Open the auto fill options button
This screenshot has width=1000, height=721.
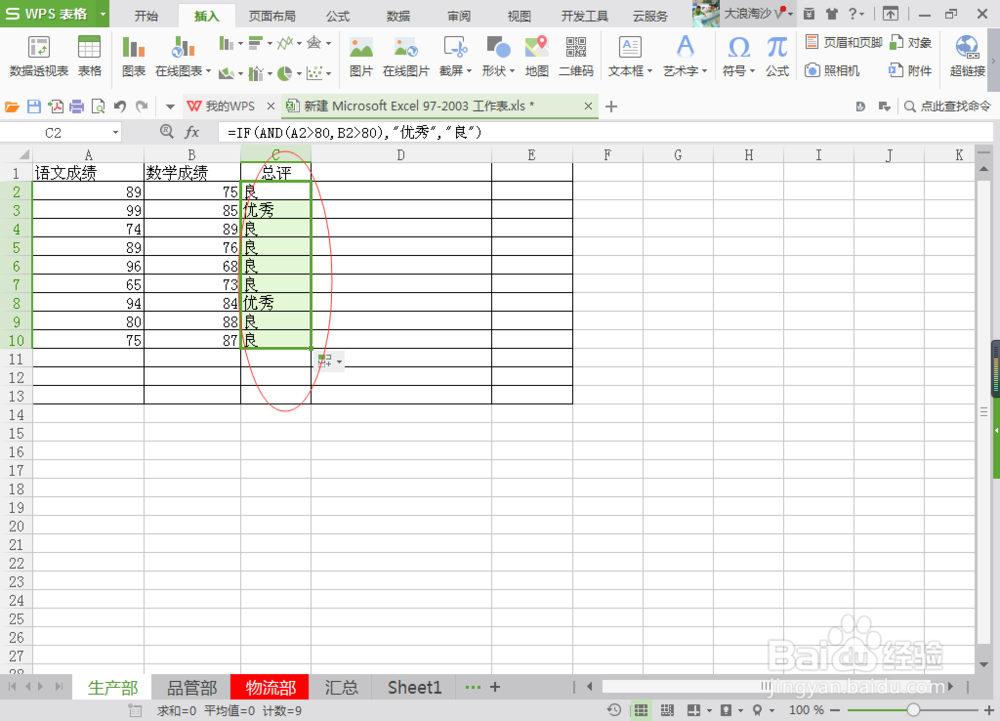click(330, 361)
